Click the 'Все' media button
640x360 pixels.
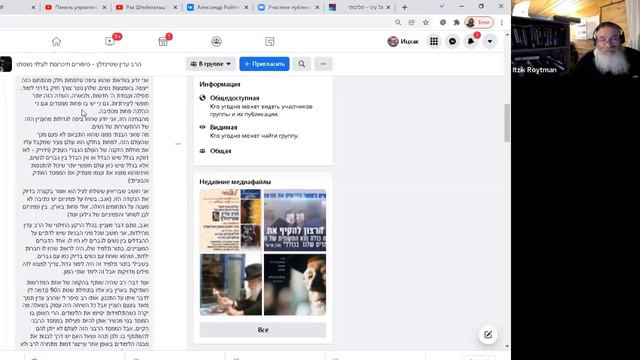coord(263,330)
